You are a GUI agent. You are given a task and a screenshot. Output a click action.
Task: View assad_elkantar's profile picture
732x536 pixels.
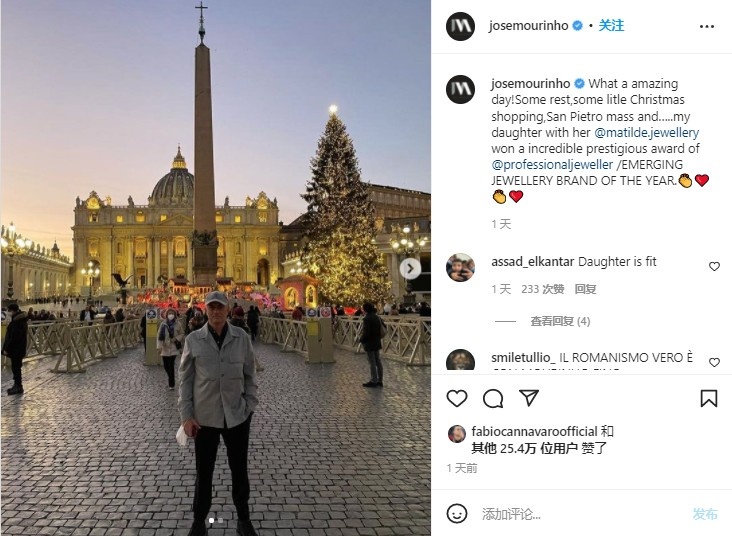tap(460, 268)
